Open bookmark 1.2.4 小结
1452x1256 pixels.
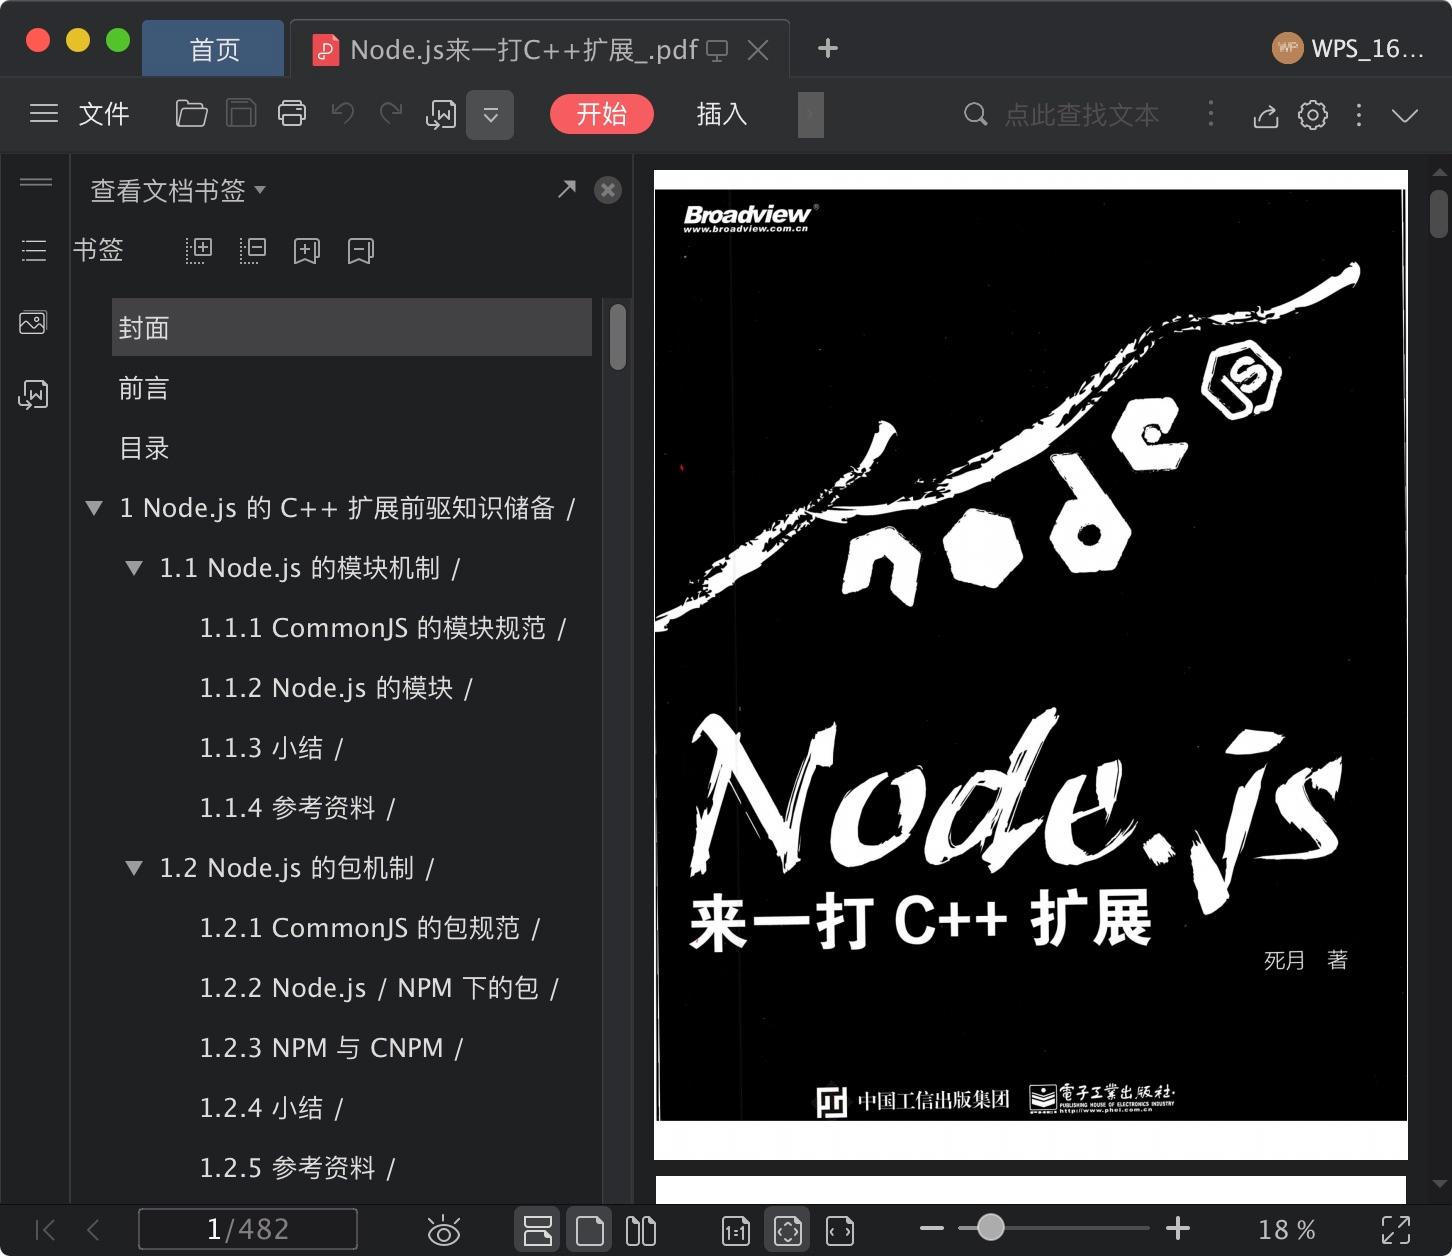tap(271, 1108)
